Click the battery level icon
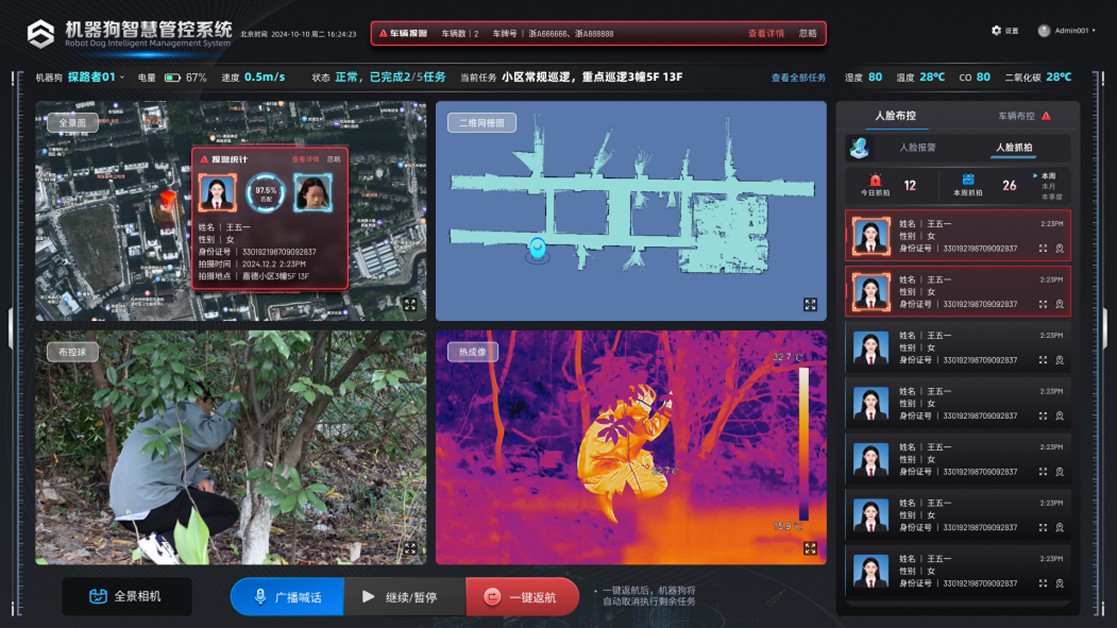 click(x=172, y=78)
